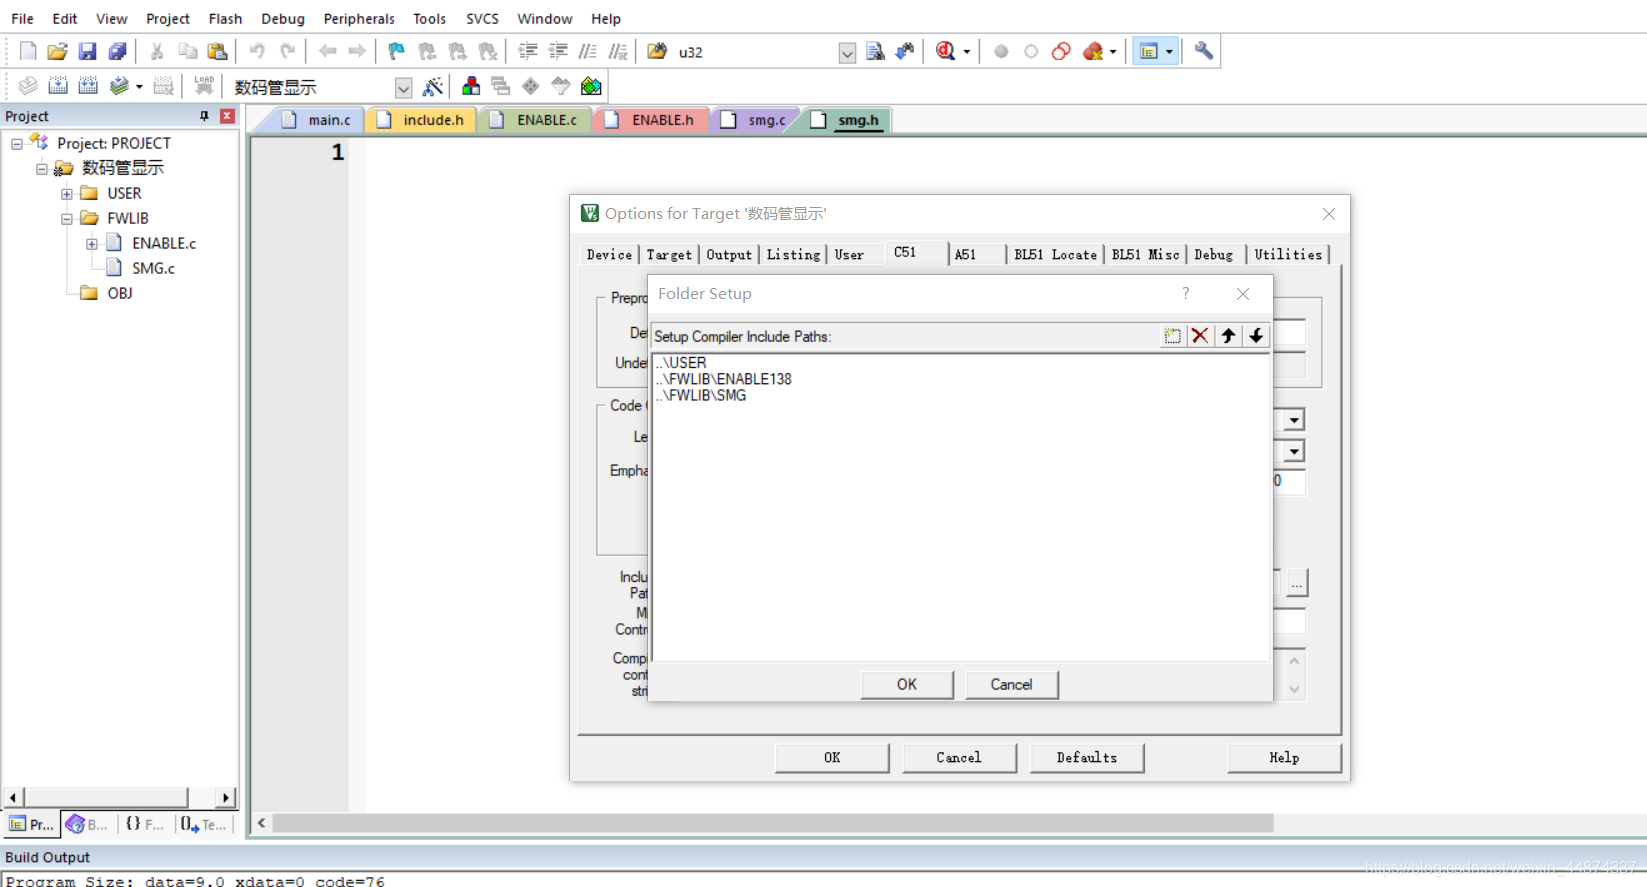Click the Incremental Find binoculars arrow icon
Viewport: 1647px width, 887px height.
click(x=905, y=51)
